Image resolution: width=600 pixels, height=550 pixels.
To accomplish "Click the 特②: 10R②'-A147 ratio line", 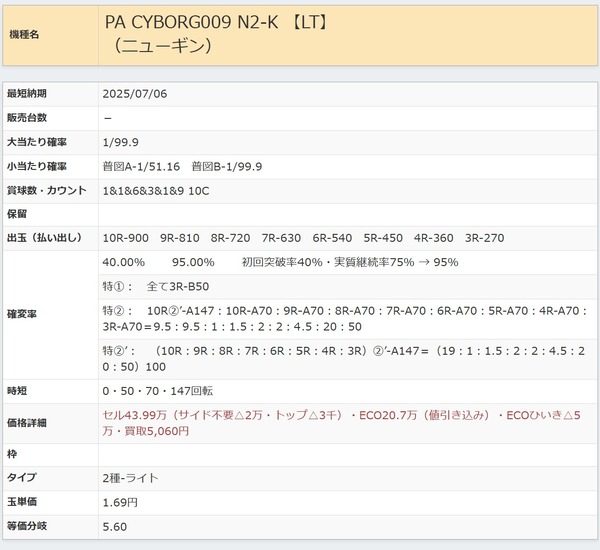I will tap(344, 319).
